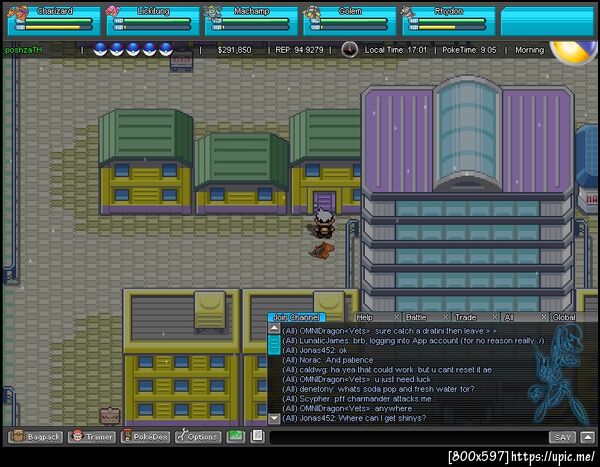Click the first Pokeball indicator
Screen dimensions: 600x467
[x=100, y=50]
